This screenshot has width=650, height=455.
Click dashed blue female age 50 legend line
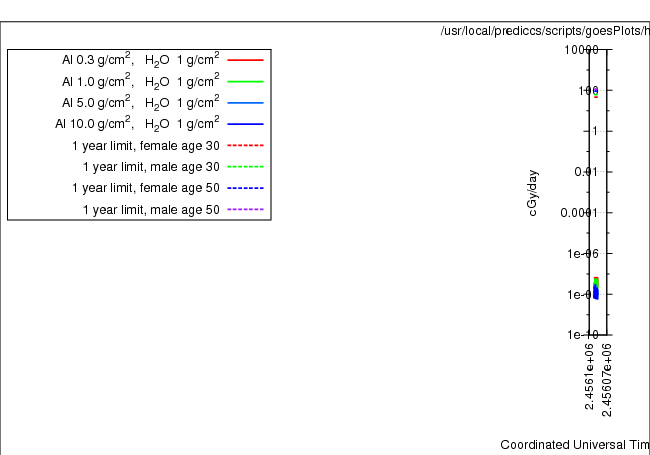click(245, 188)
